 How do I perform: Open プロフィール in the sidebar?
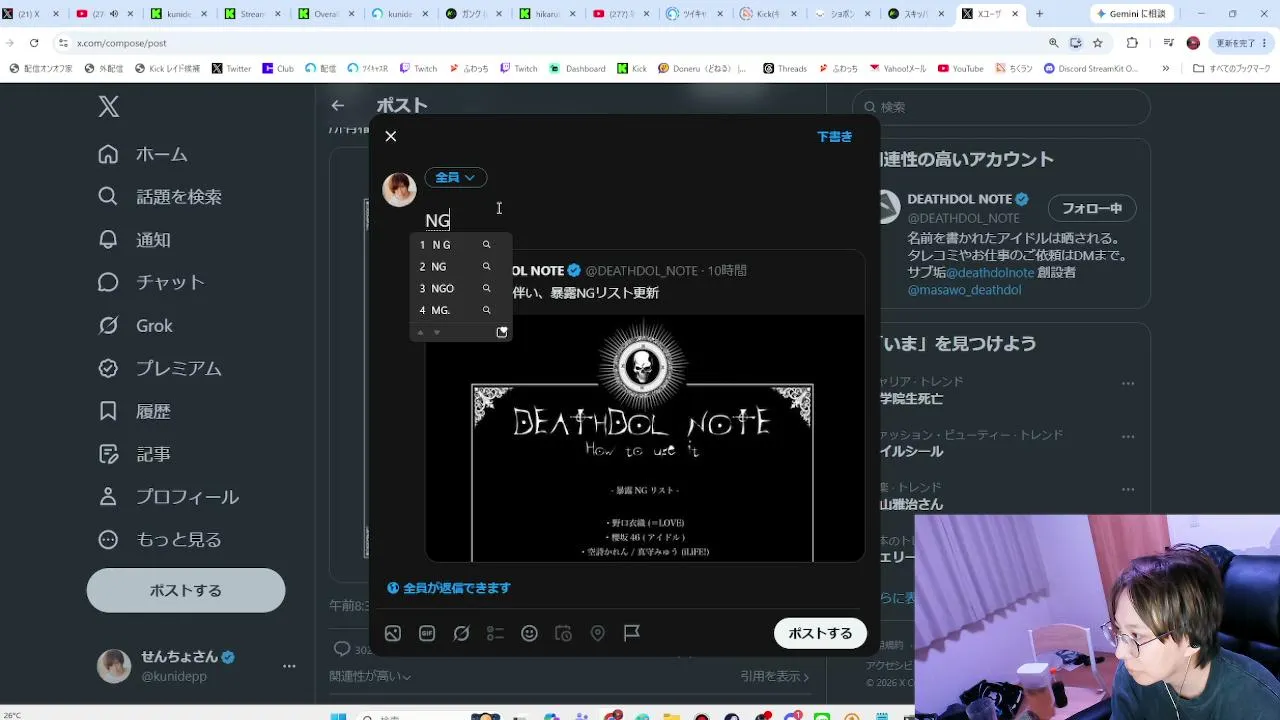pos(169,497)
